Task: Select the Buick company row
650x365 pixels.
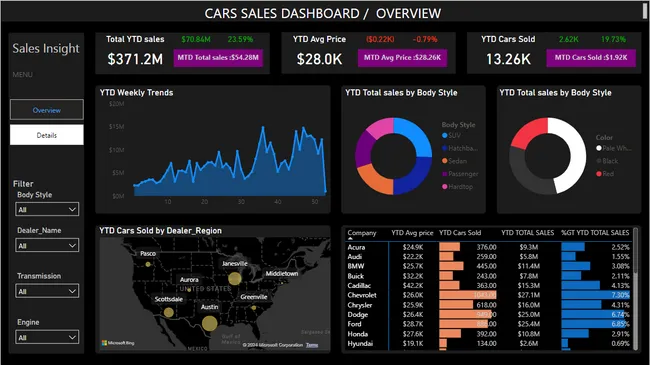Action: click(489, 276)
